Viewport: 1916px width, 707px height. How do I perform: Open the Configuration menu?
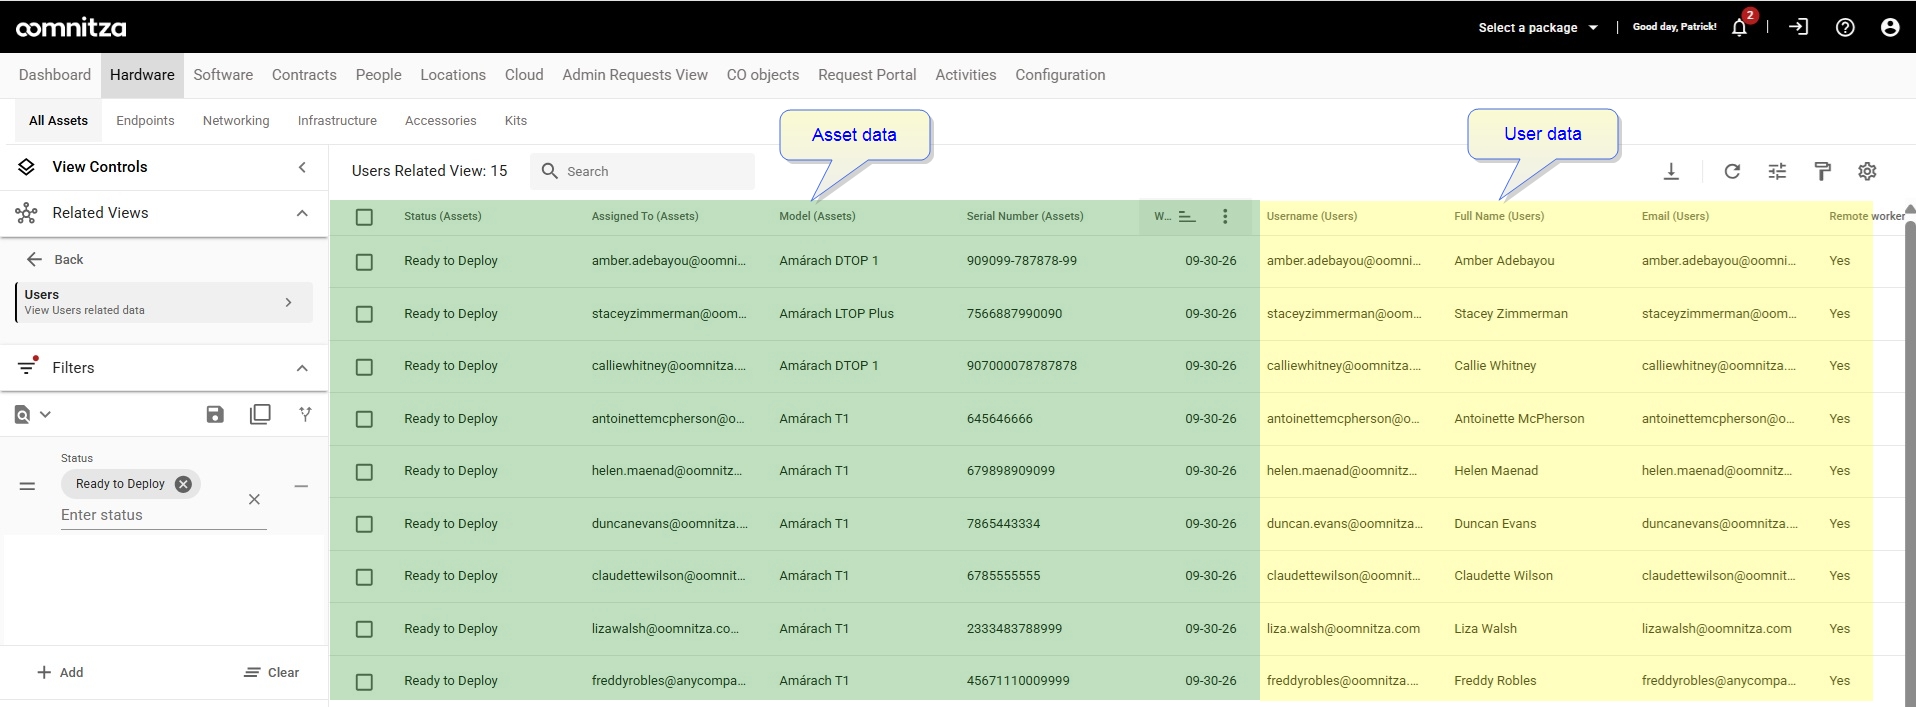pos(1060,75)
